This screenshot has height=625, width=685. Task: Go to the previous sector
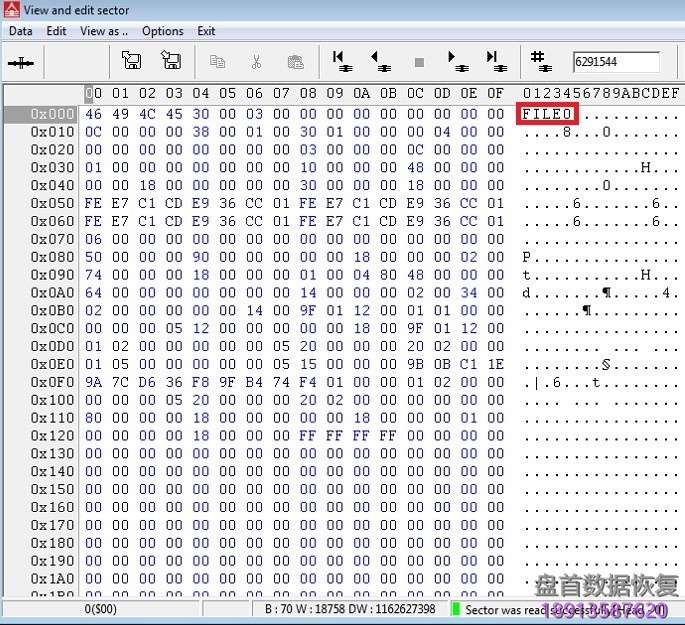tap(381, 61)
